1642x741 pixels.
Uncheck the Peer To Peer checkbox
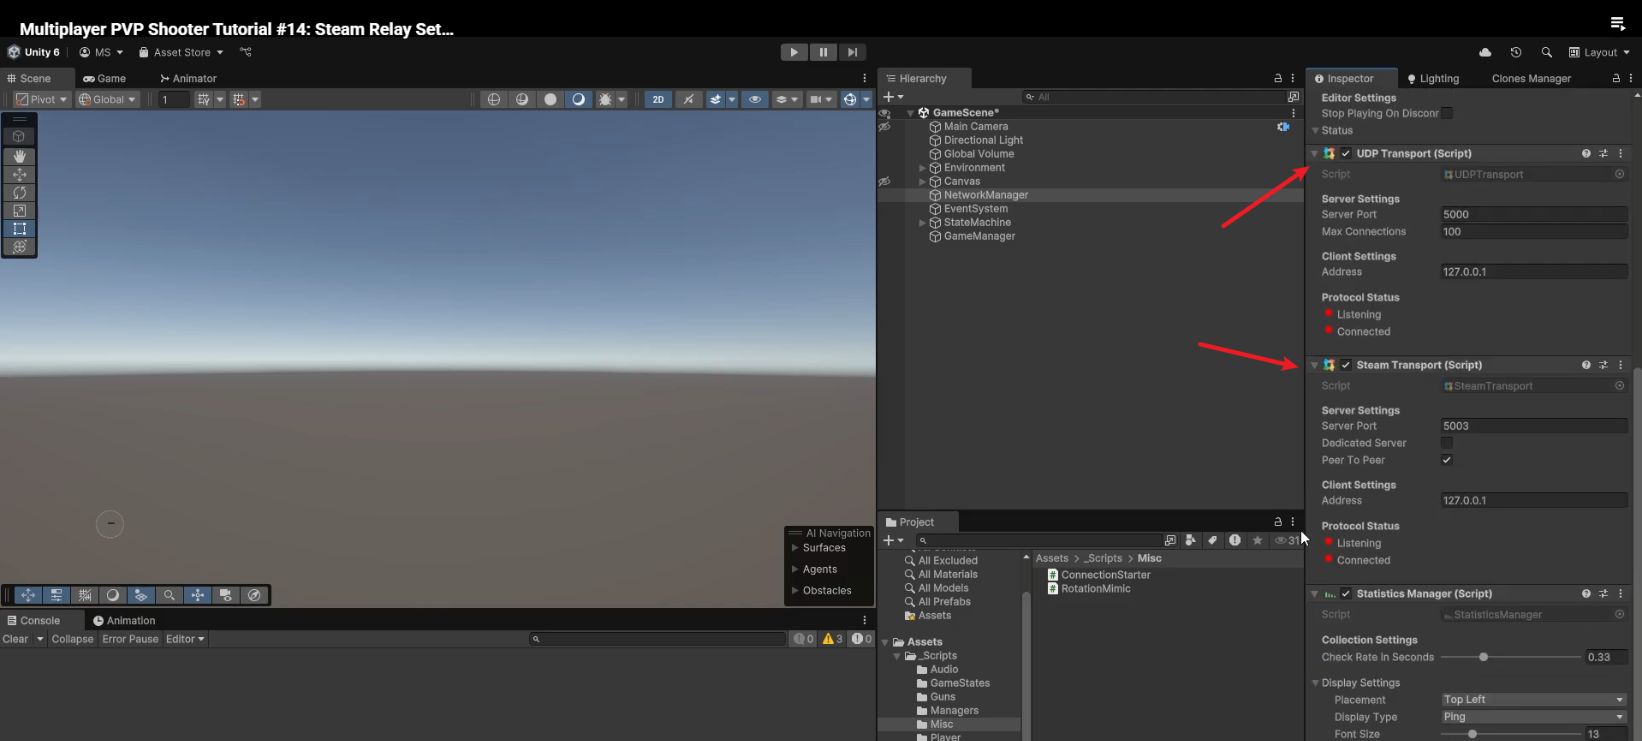tap(1447, 460)
